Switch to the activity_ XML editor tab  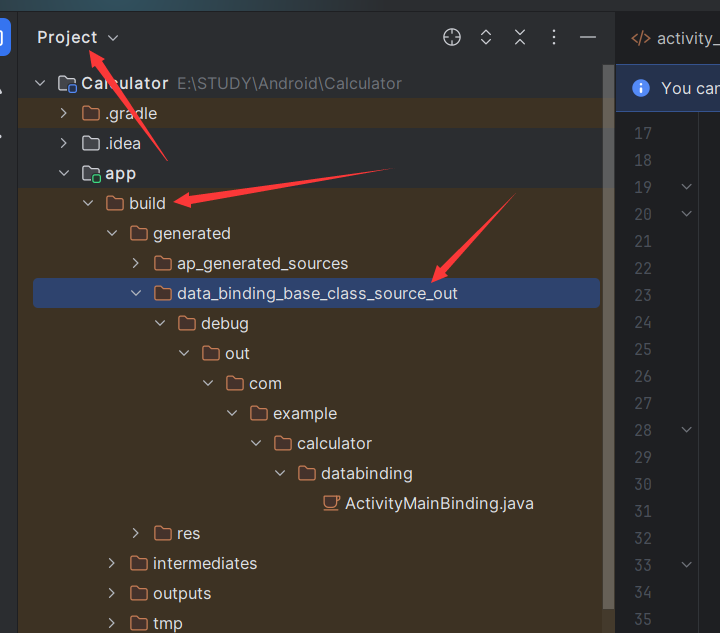pos(675,39)
